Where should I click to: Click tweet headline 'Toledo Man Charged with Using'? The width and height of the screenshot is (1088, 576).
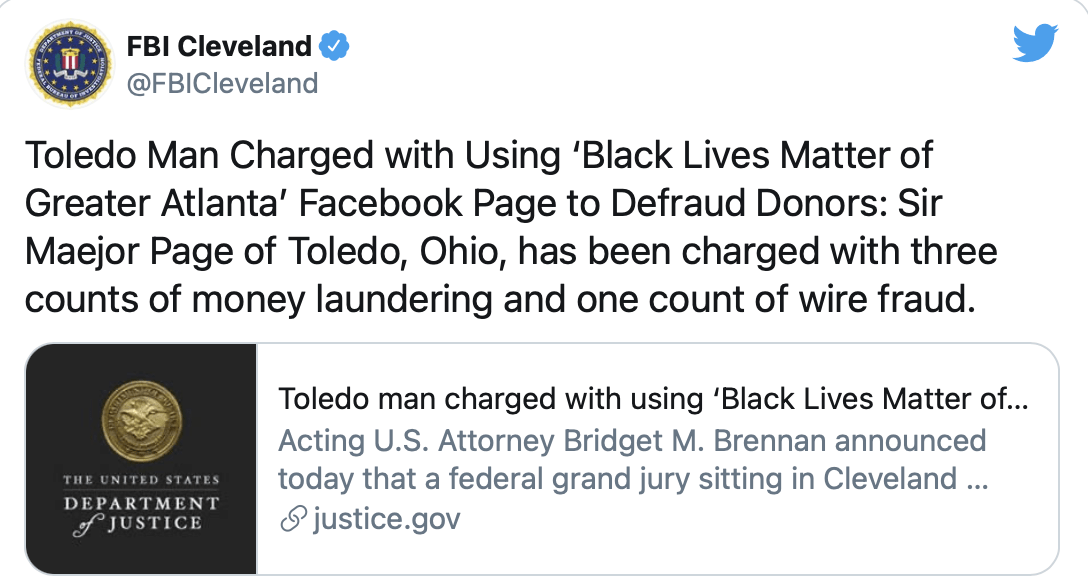click(293, 155)
